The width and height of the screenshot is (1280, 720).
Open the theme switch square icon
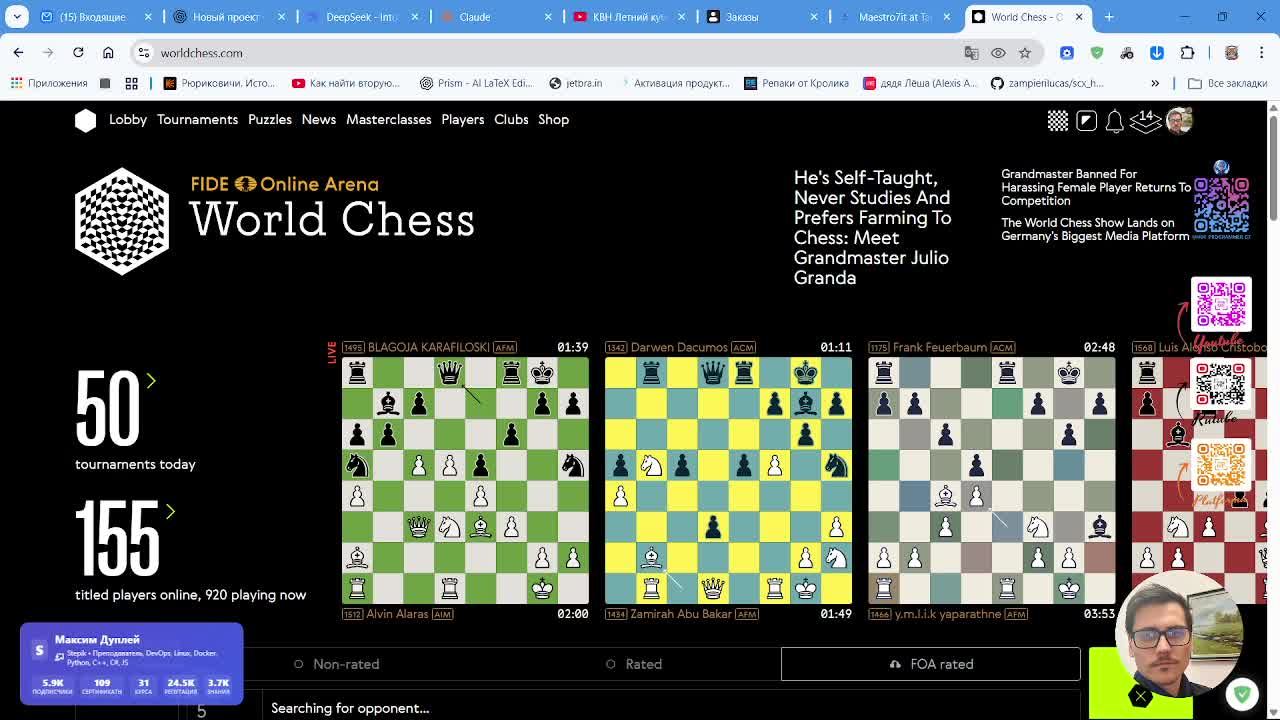coord(1086,120)
